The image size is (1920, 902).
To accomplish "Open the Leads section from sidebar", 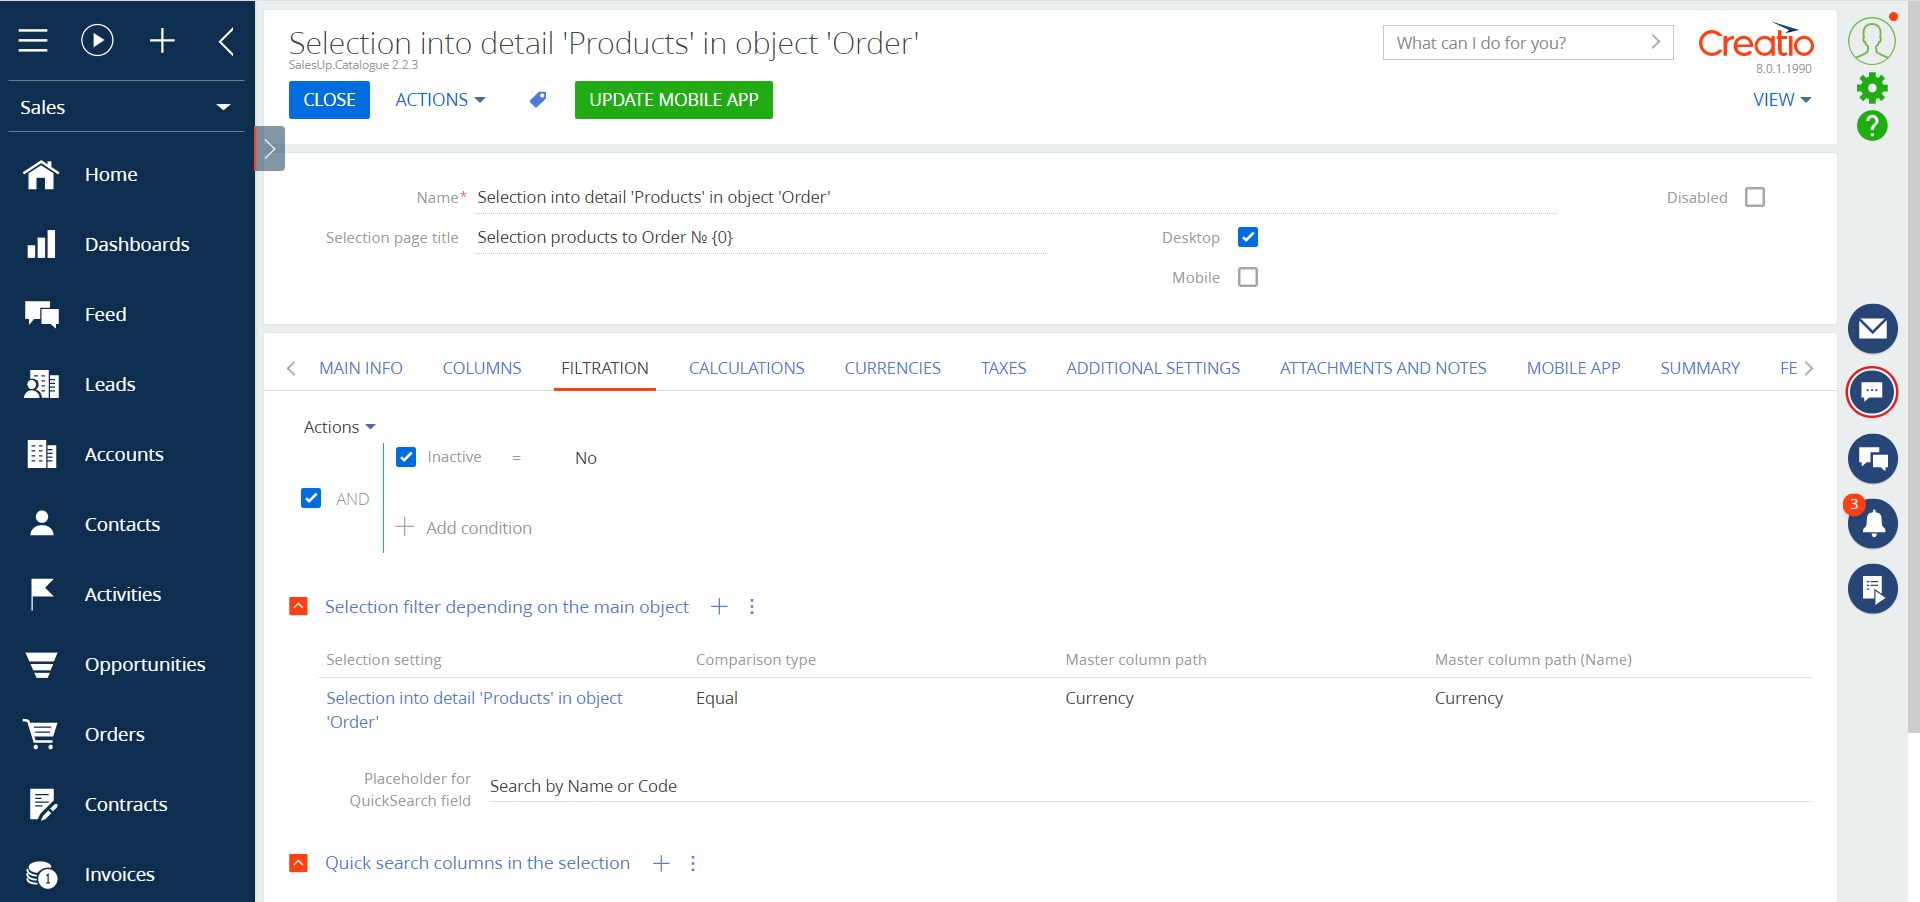I will click(x=110, y=384).
